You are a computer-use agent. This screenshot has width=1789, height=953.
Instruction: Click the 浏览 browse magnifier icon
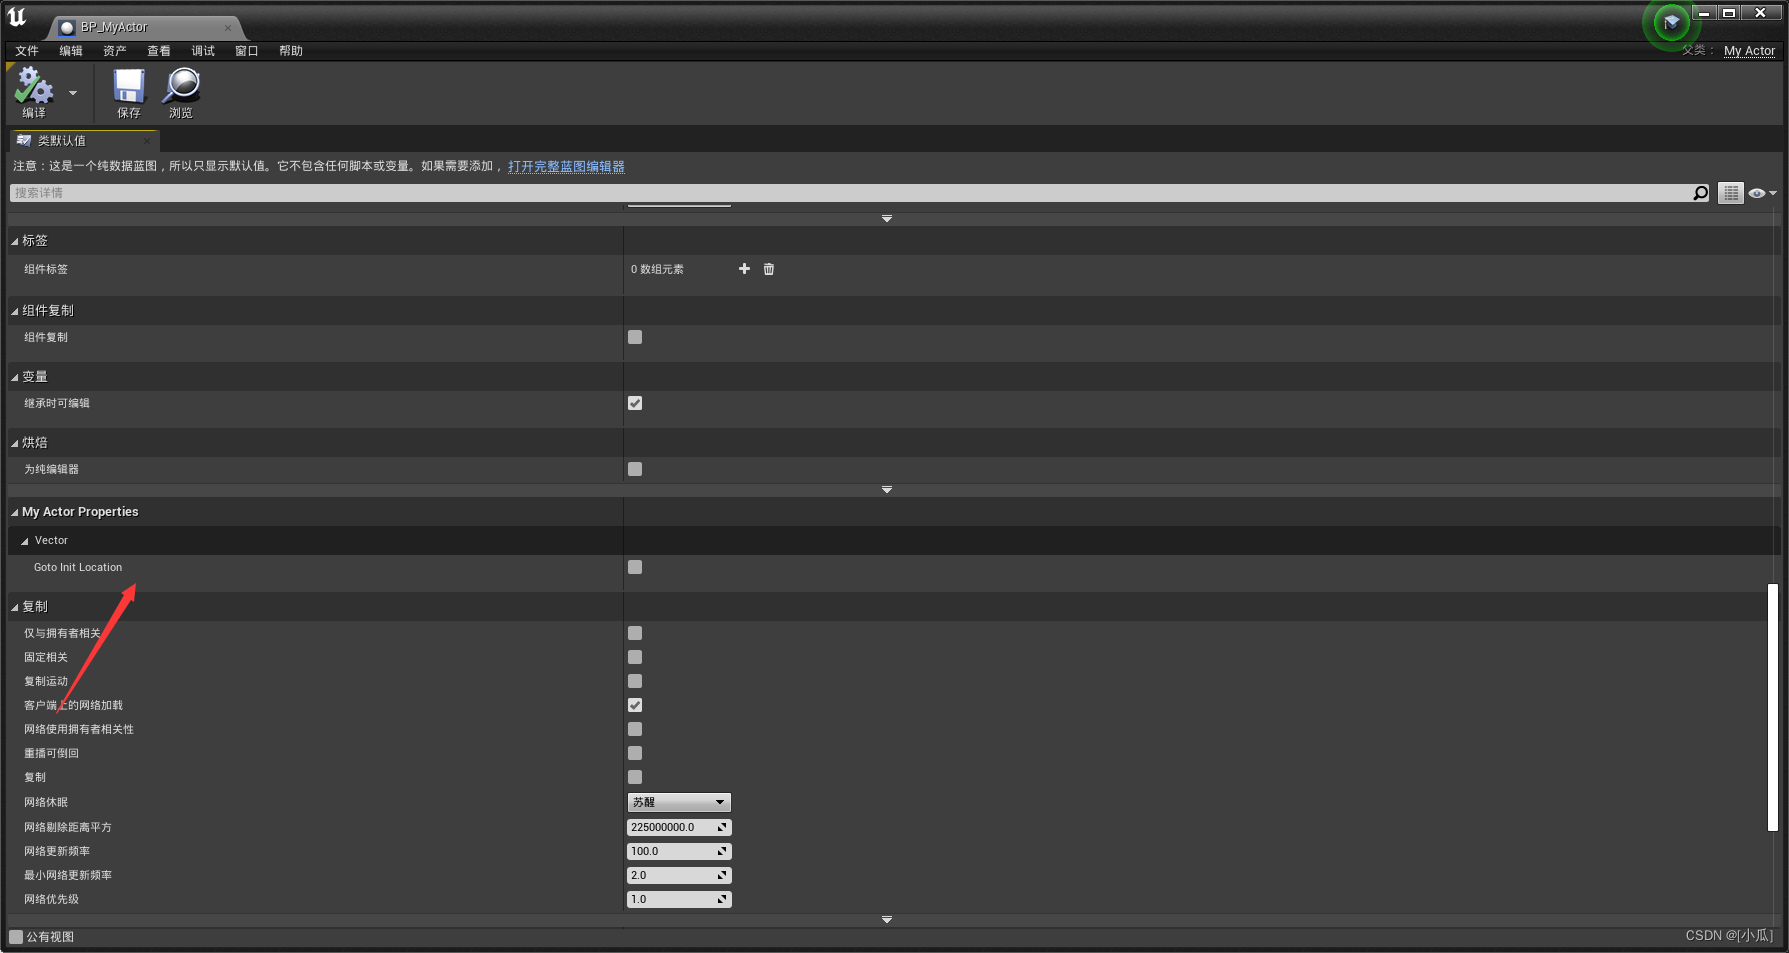(x=181, y=92)
